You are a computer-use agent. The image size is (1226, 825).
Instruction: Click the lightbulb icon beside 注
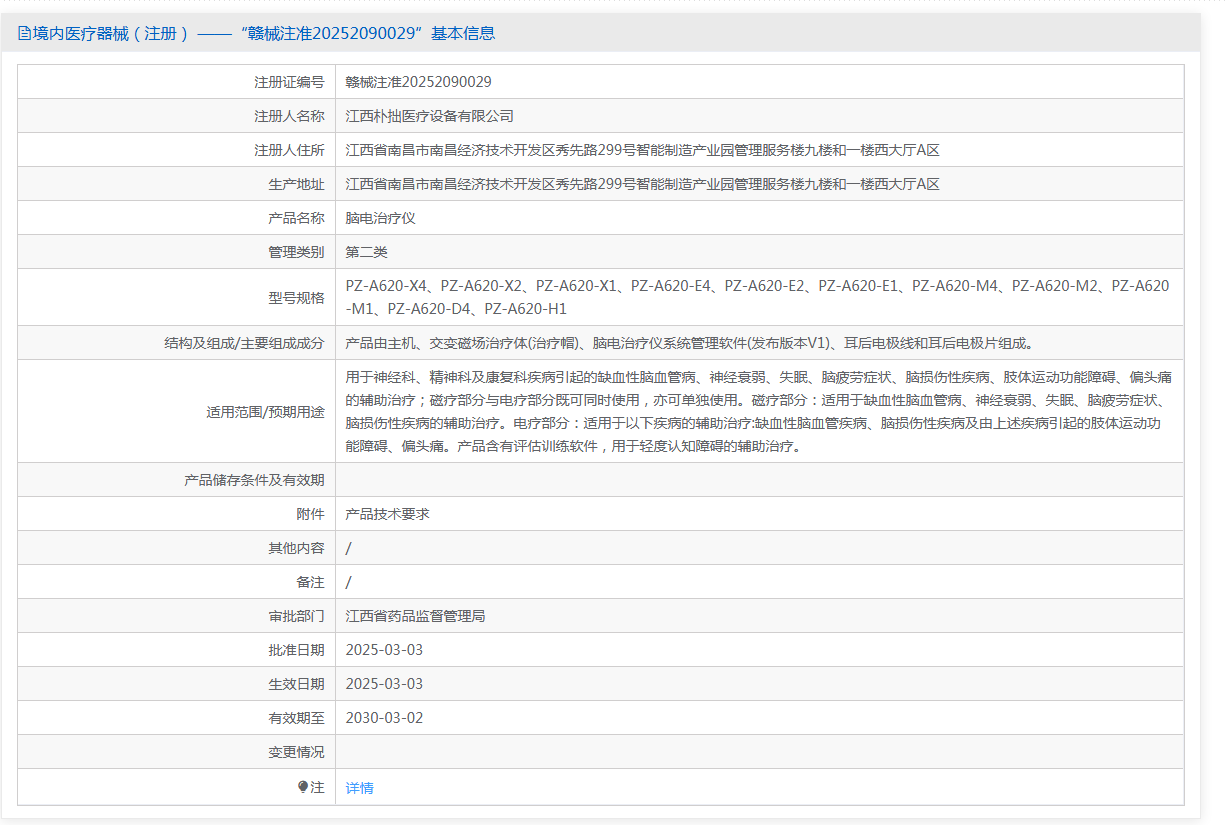[303, 787]
